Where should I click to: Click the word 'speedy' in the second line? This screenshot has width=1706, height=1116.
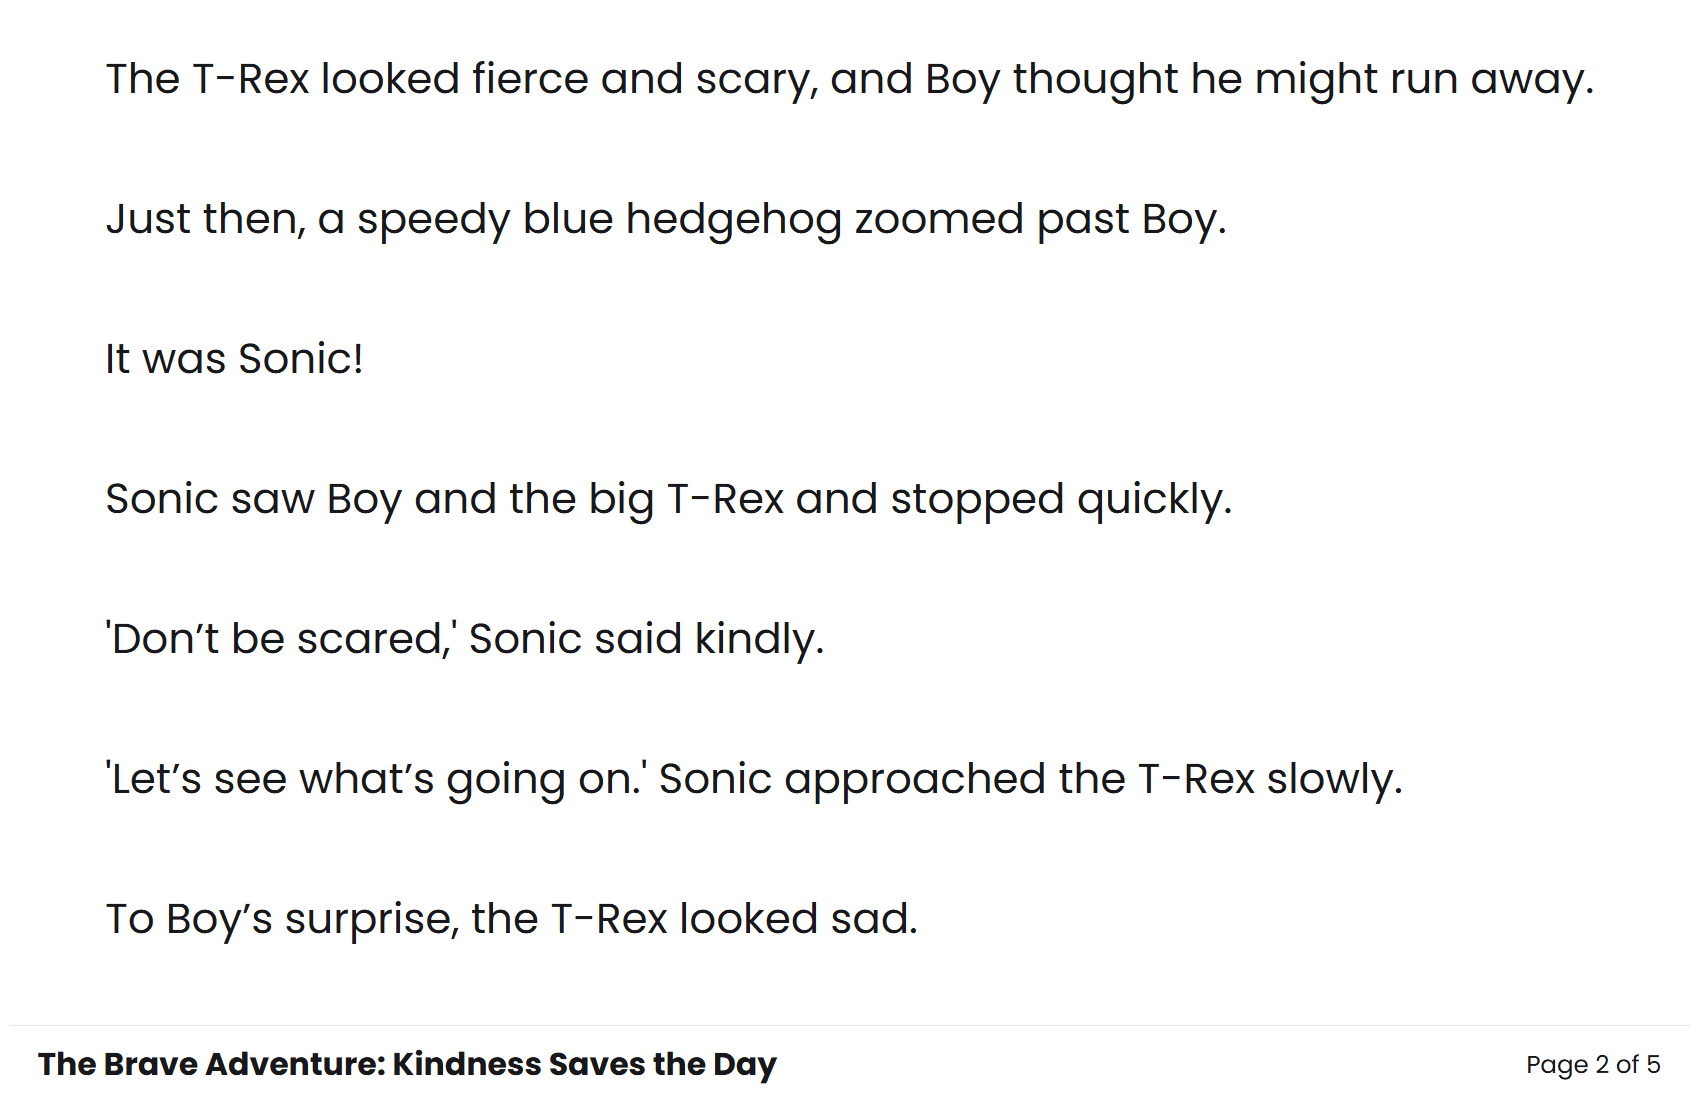tap(433, 220)
